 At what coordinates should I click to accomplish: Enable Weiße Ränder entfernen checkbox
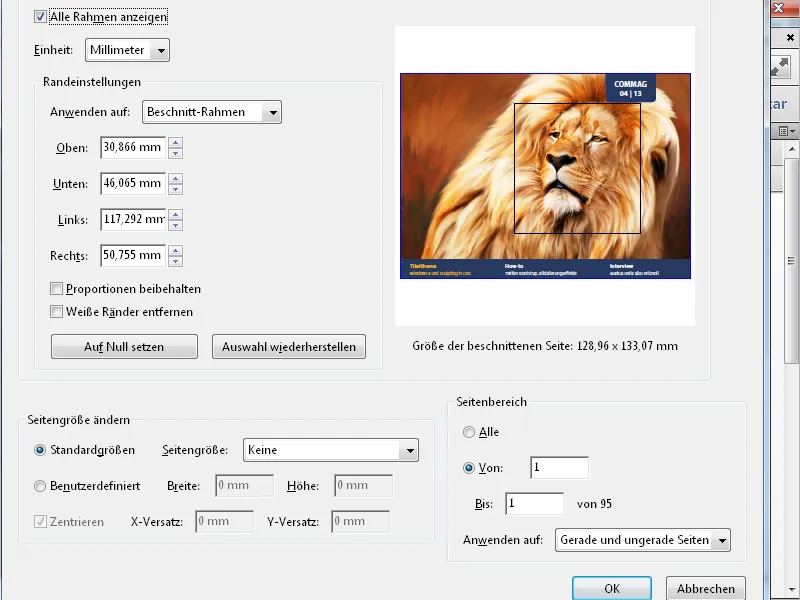(x=56, y=312)
